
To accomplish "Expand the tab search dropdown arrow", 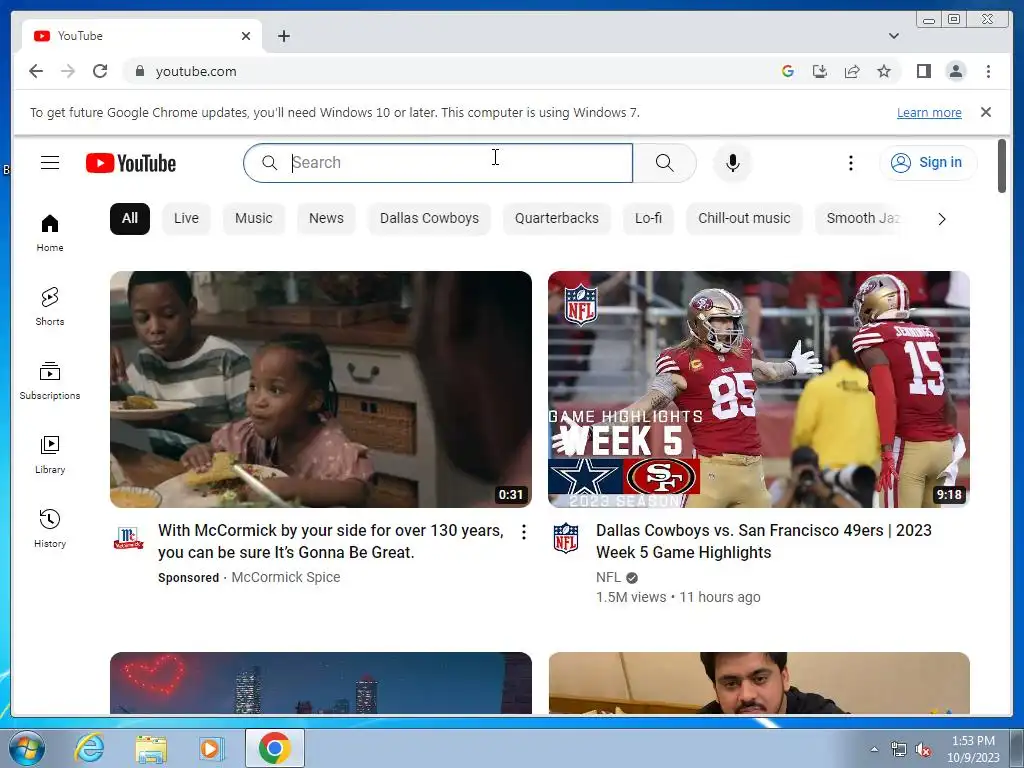I will [x=893, y=36].
